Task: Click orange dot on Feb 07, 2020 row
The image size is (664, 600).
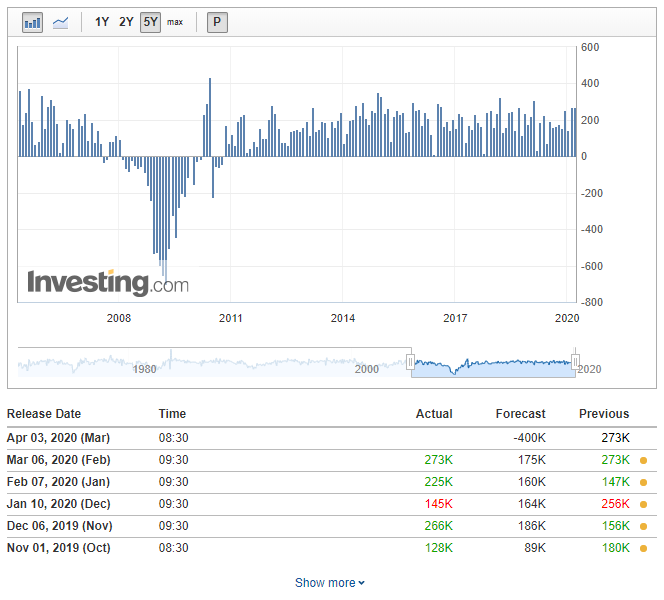Action: [643, 482]
